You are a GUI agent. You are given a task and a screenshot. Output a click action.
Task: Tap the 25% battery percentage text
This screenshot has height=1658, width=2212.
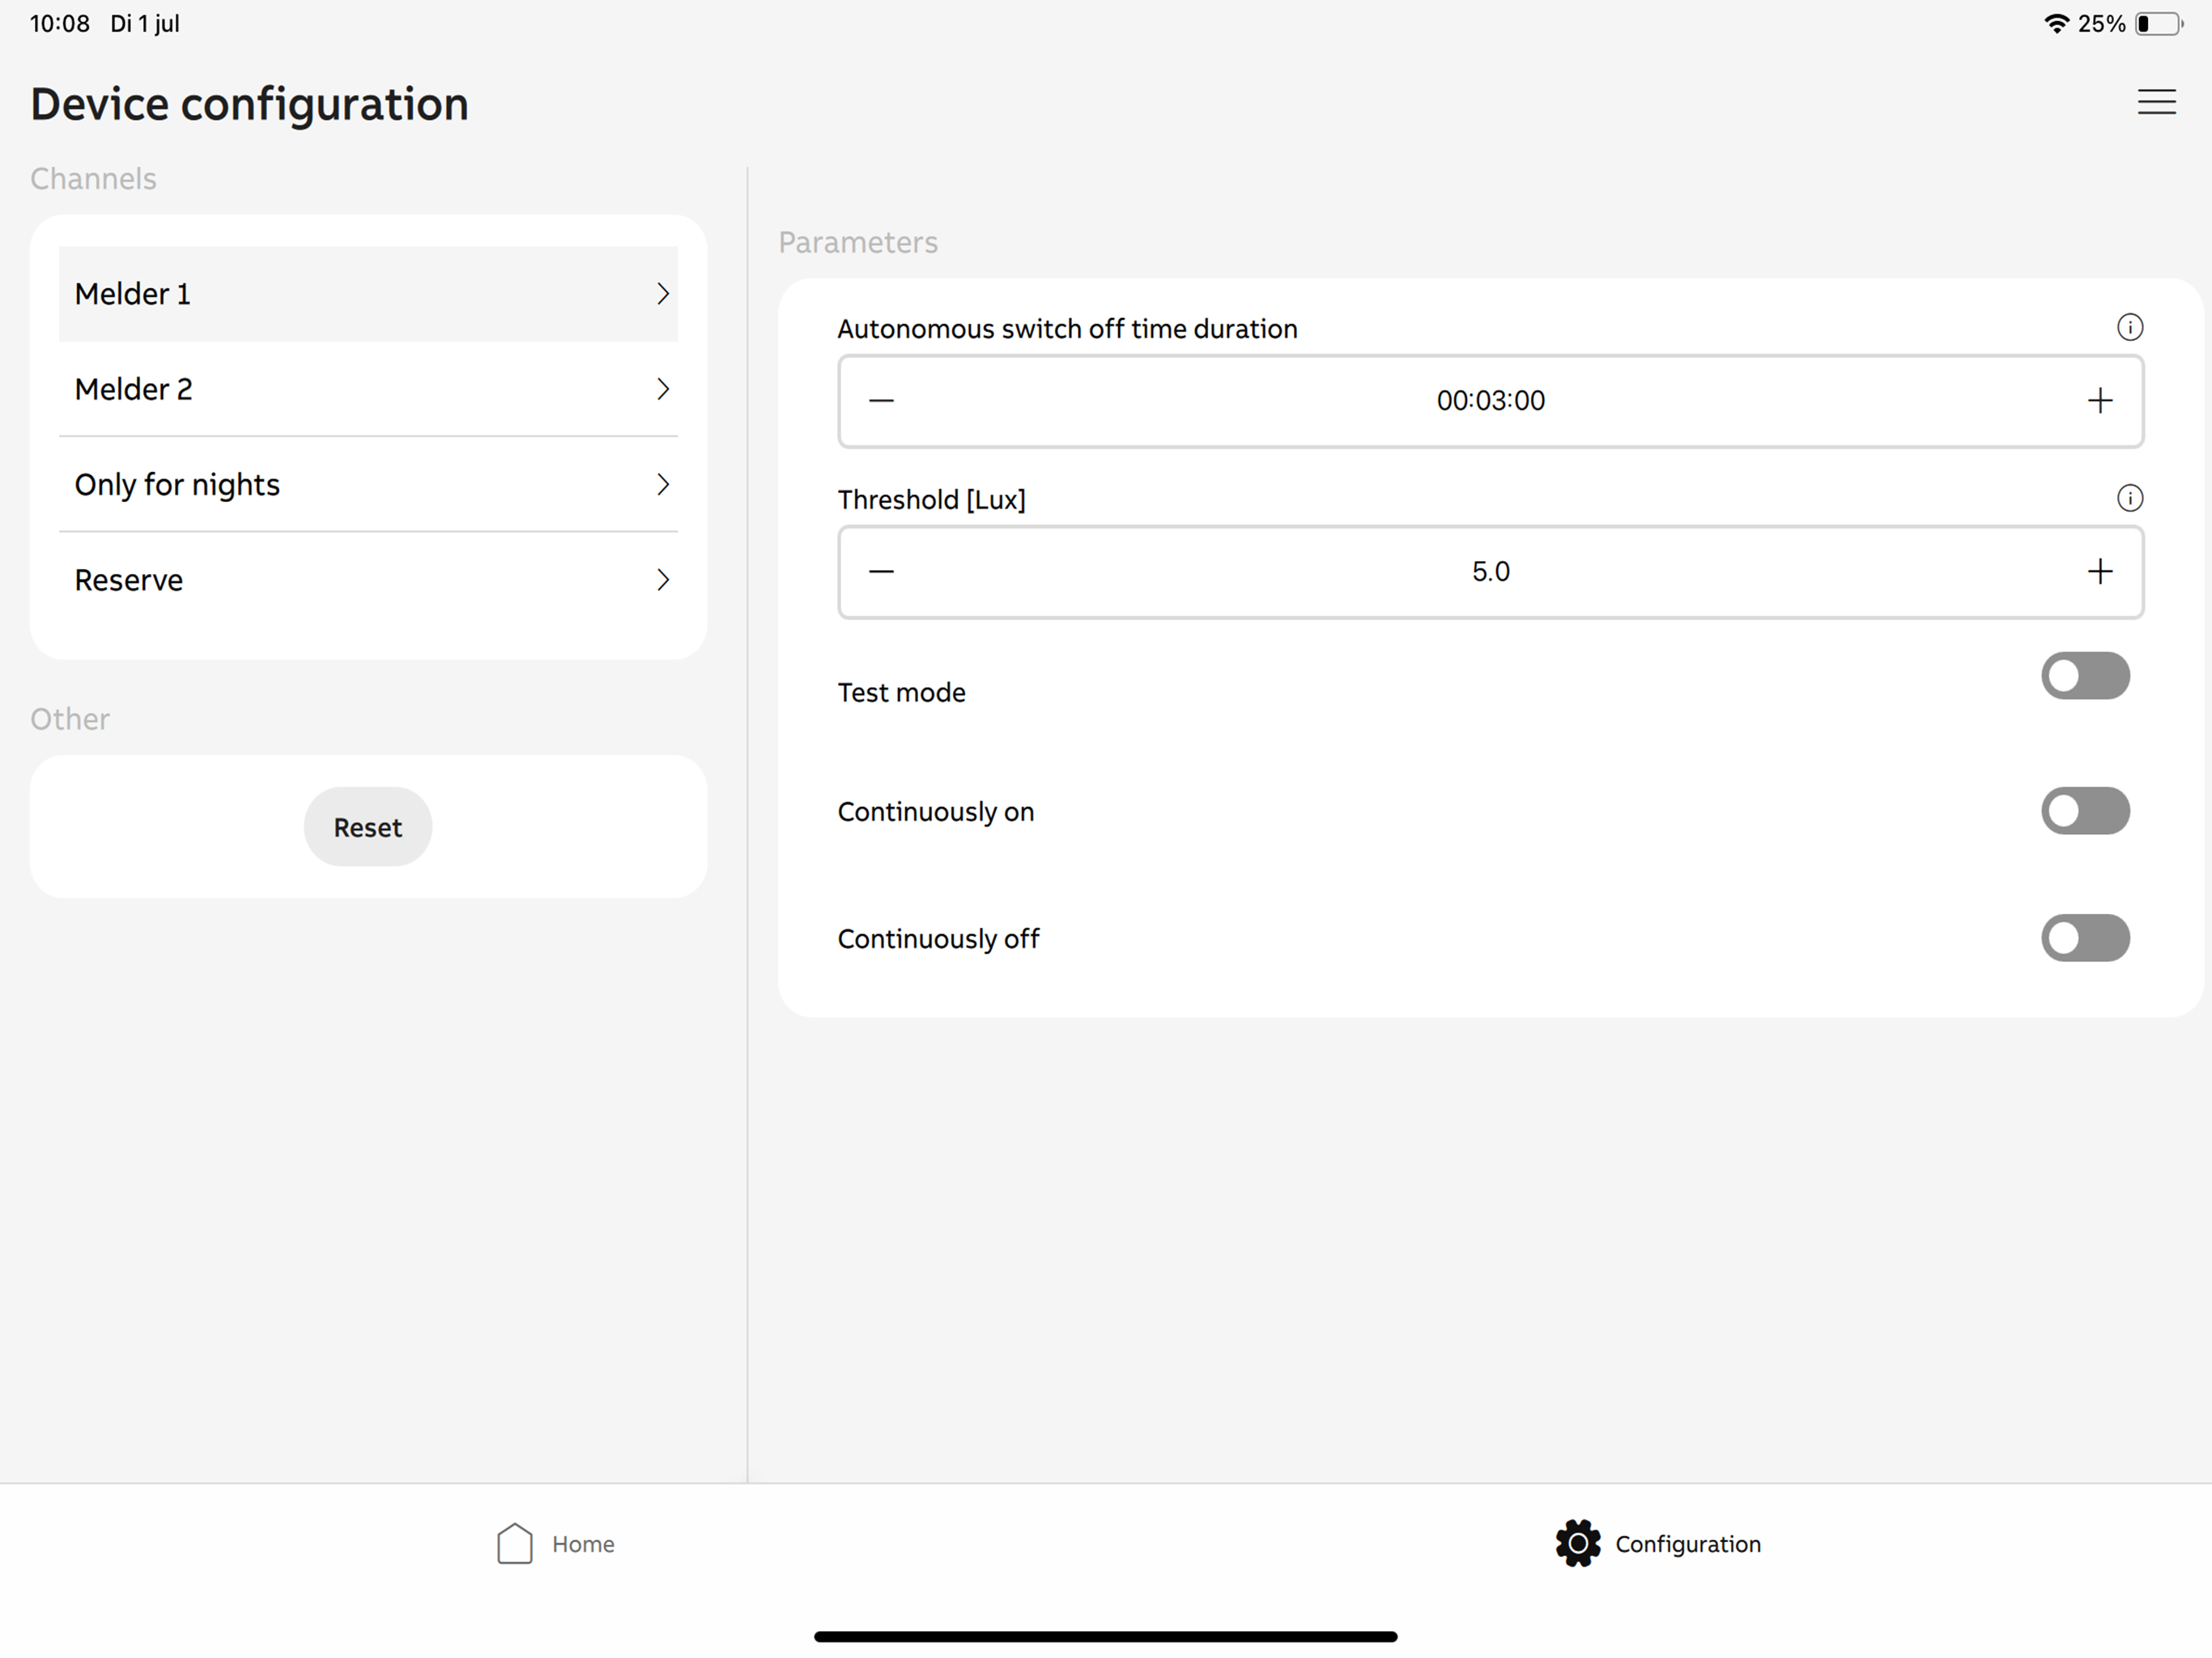click(2101, 24)
